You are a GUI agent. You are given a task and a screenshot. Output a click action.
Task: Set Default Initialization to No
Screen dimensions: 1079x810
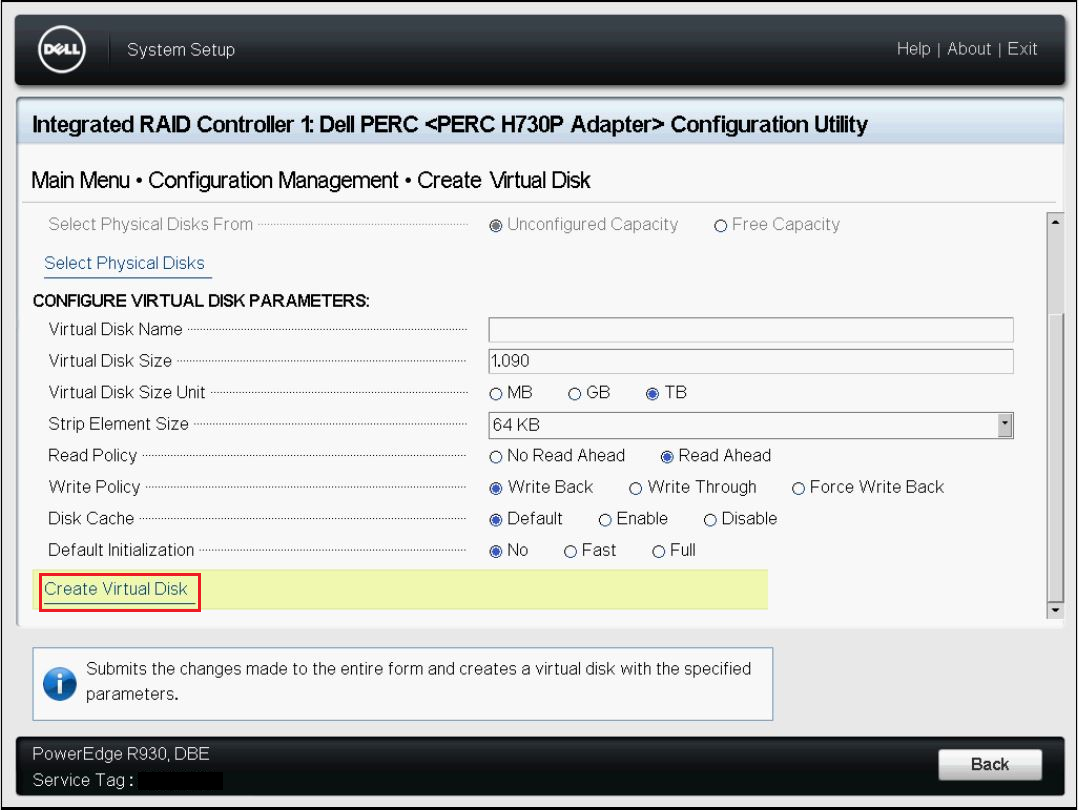[495, 552]
